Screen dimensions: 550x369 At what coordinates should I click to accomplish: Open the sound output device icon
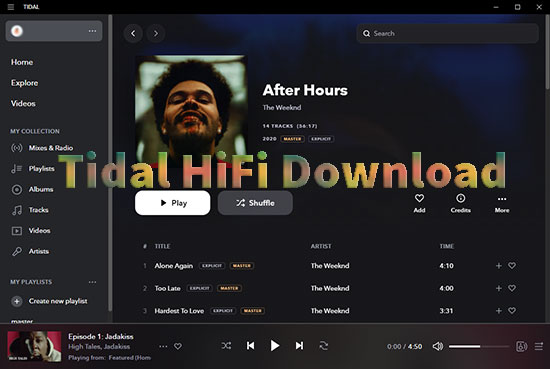[522, 347]
